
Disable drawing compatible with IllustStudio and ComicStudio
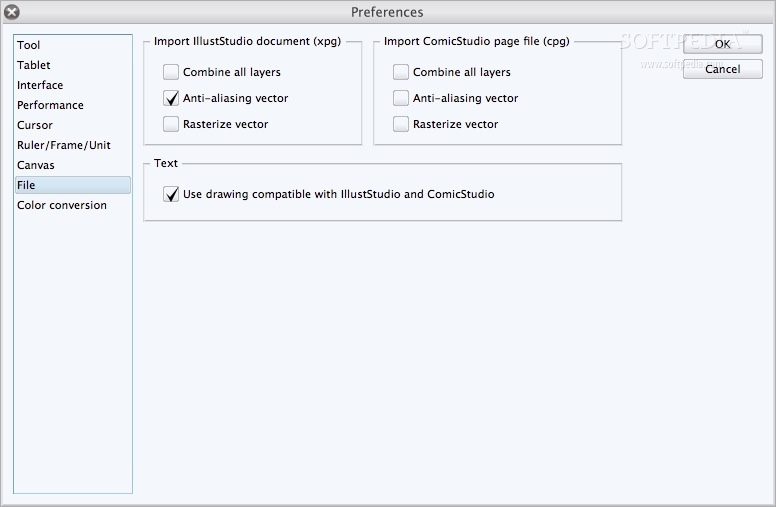171,194
